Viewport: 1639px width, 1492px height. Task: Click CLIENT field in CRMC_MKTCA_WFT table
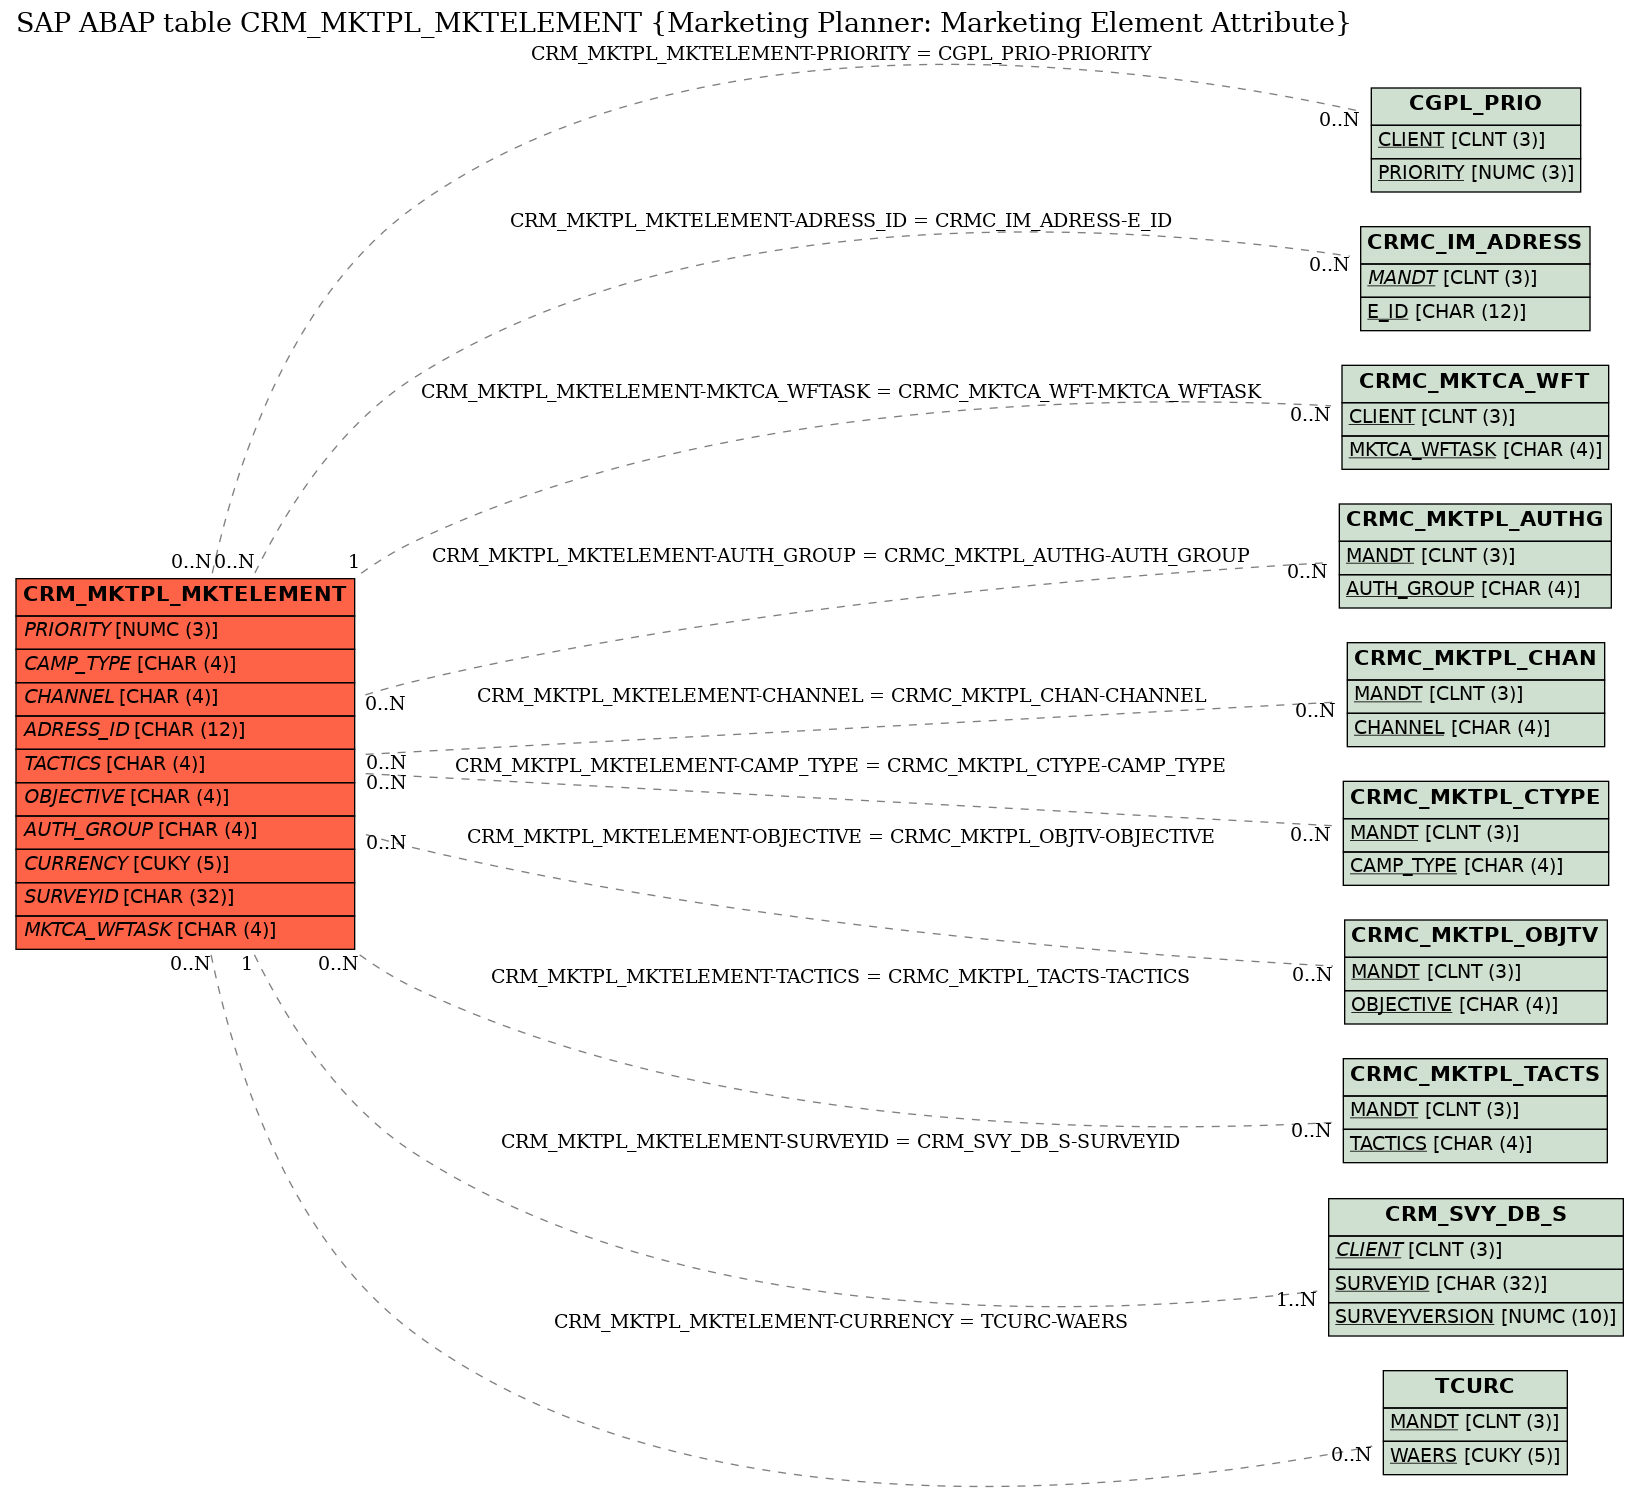click(1474, 418)
